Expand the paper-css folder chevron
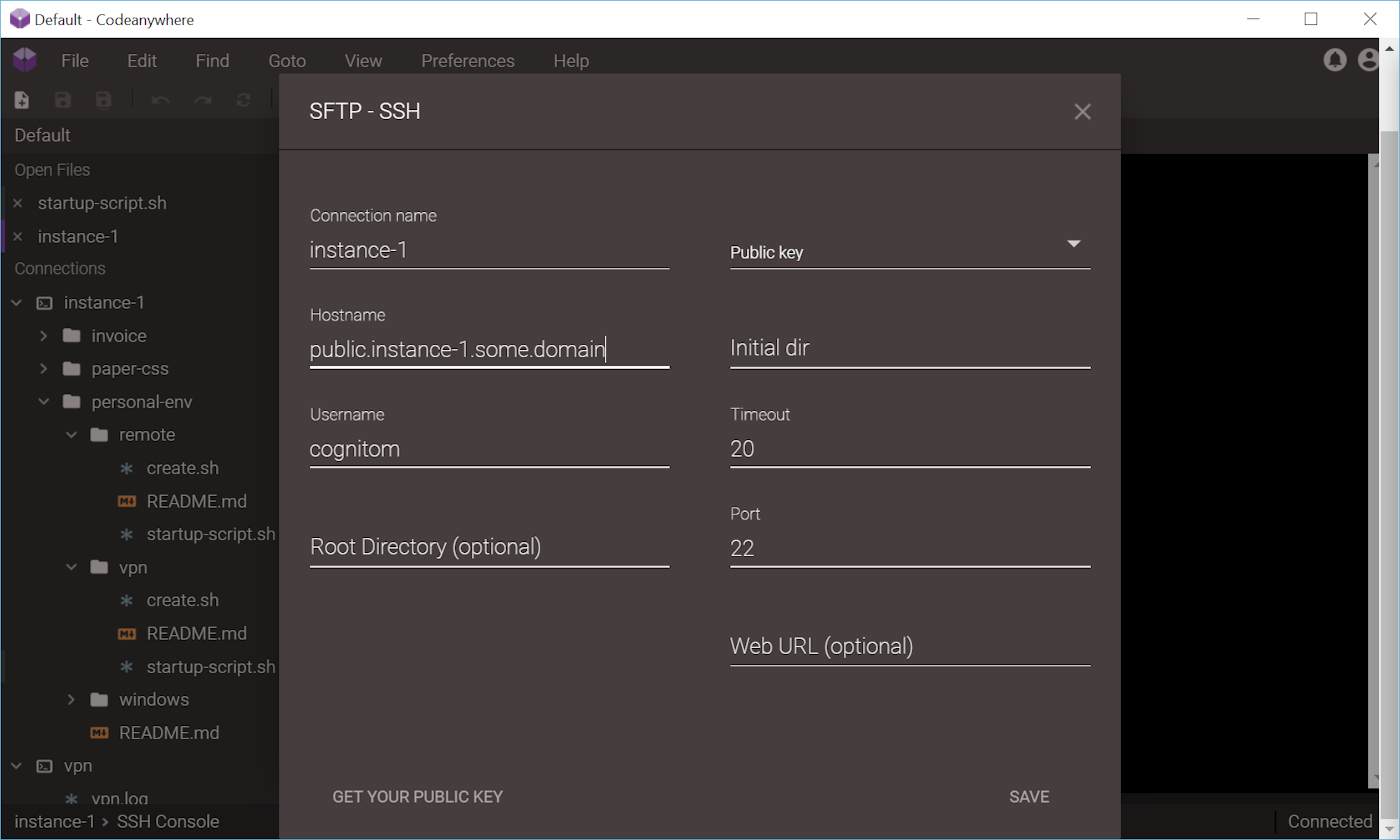Viewport: 1400px width, 840px height. 44,369
